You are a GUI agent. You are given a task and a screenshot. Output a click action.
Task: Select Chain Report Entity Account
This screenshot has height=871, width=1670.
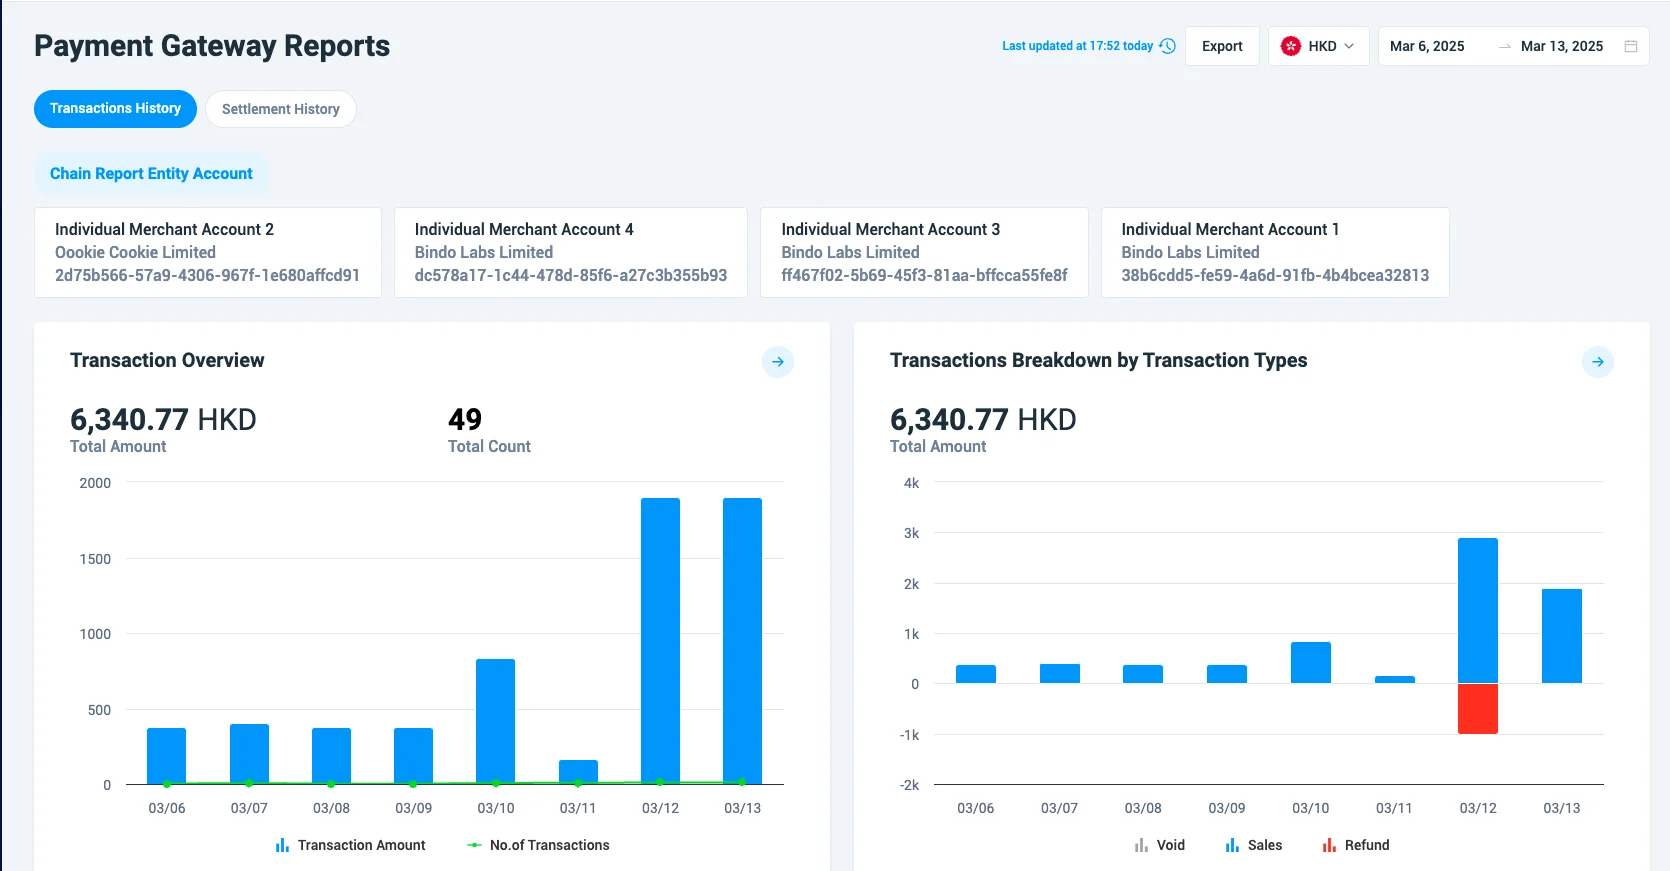coord(151,174)
